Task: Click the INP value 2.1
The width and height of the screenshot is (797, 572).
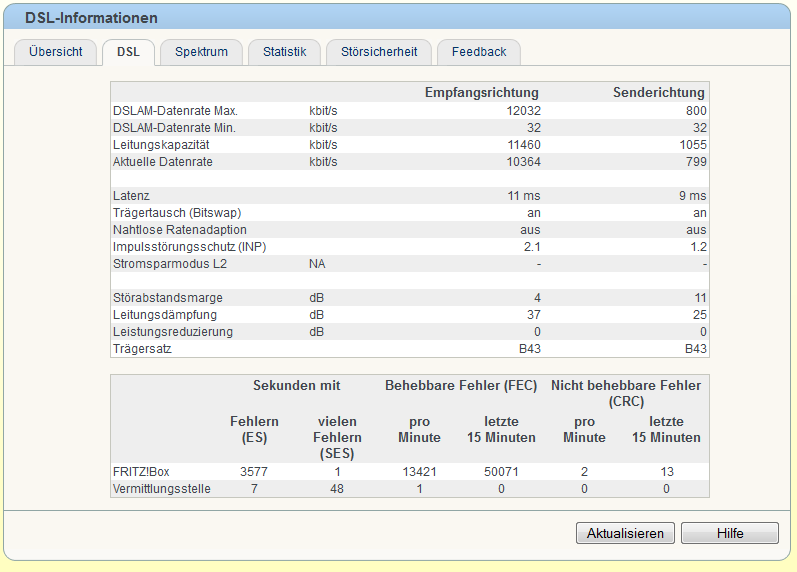Action: tap(532, 247)
